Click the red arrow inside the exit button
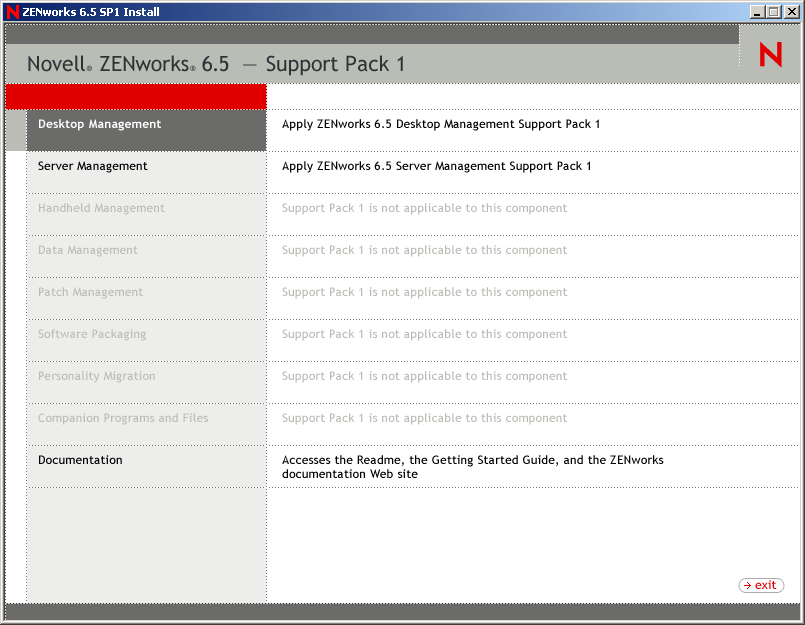 [748, 585]
